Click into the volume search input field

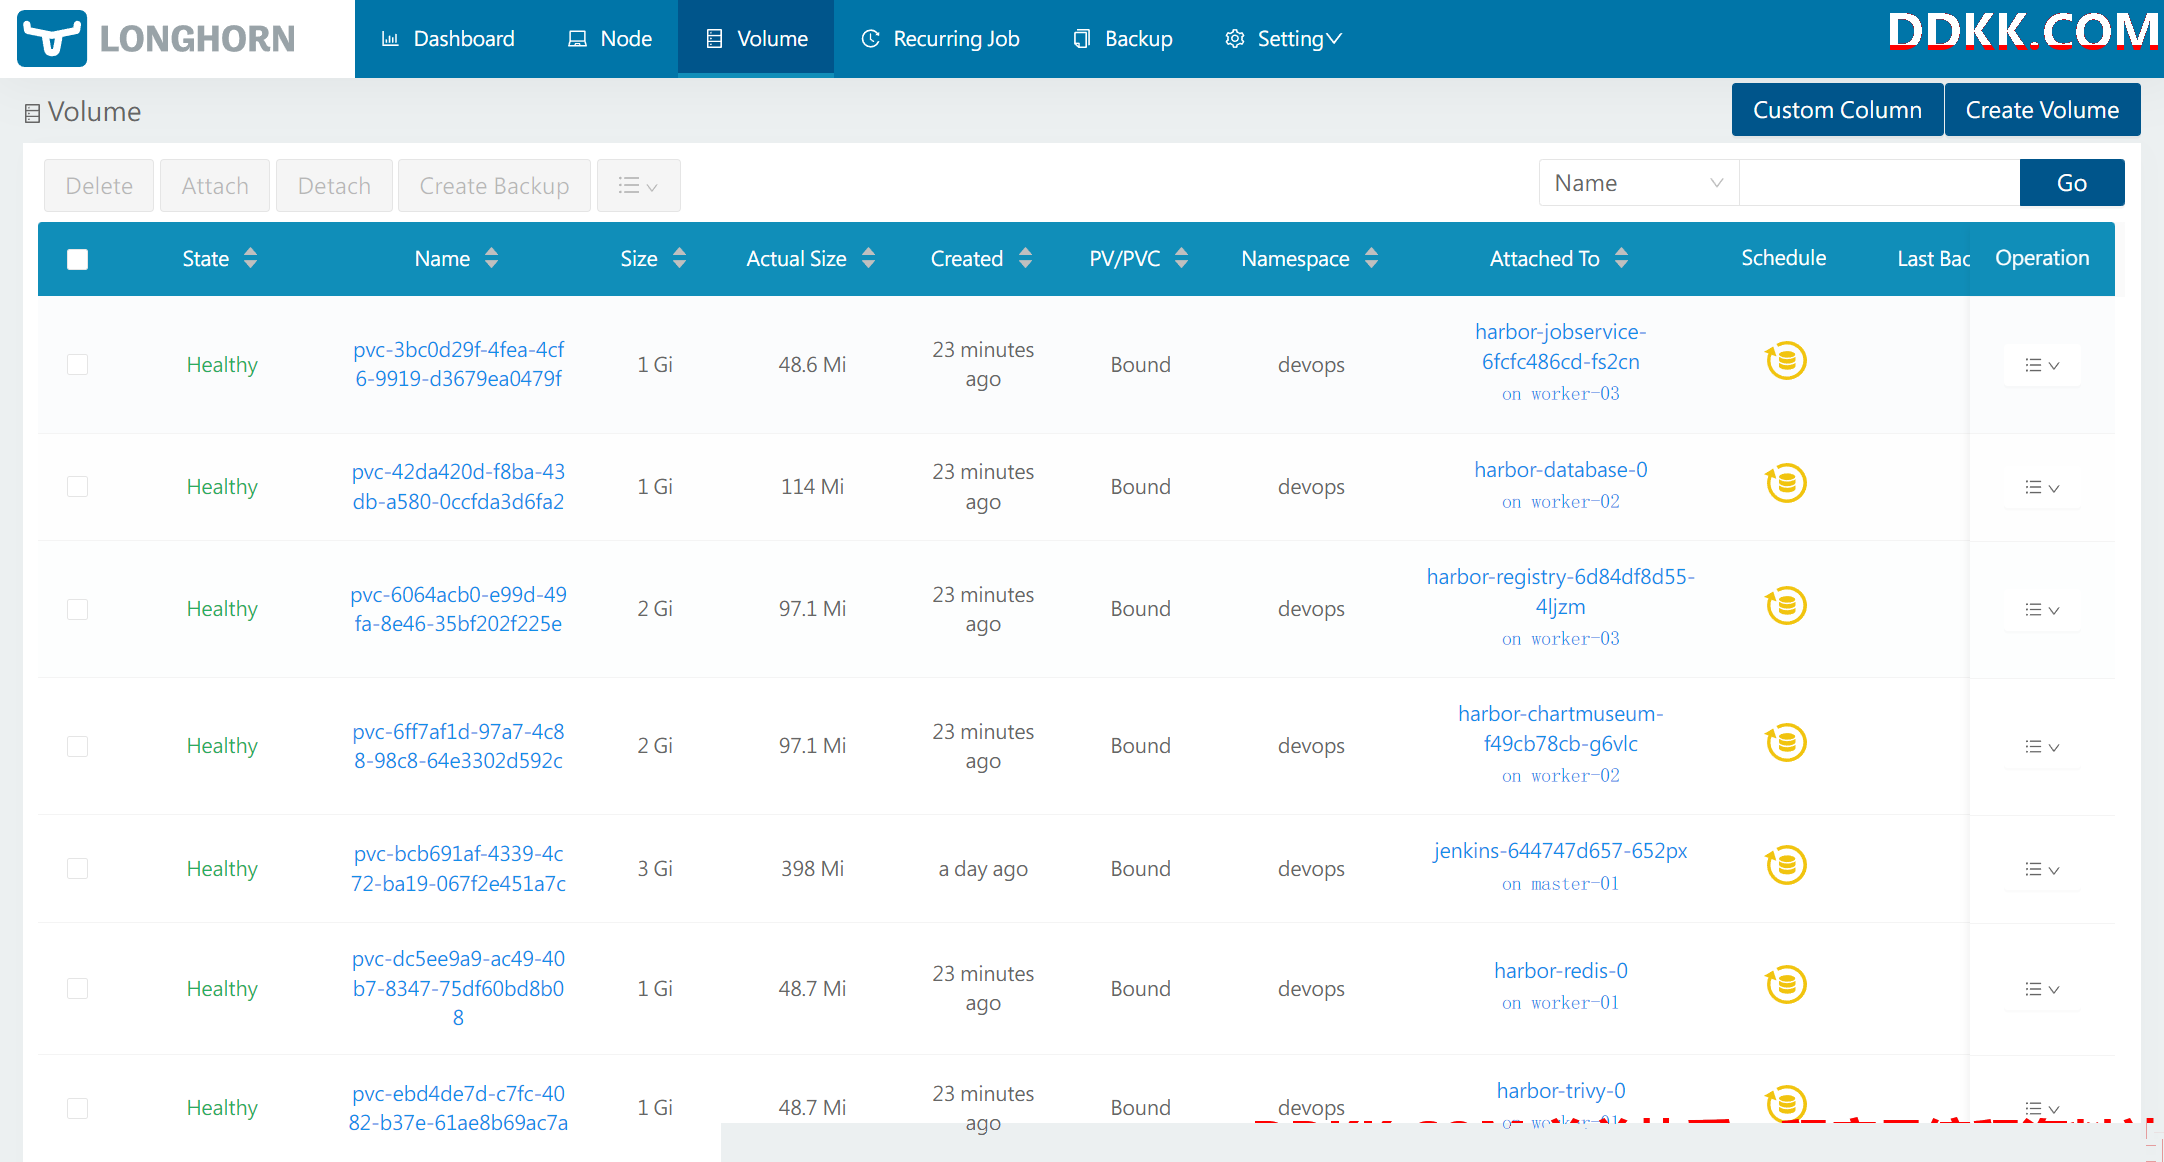(x=1879, y=183)
